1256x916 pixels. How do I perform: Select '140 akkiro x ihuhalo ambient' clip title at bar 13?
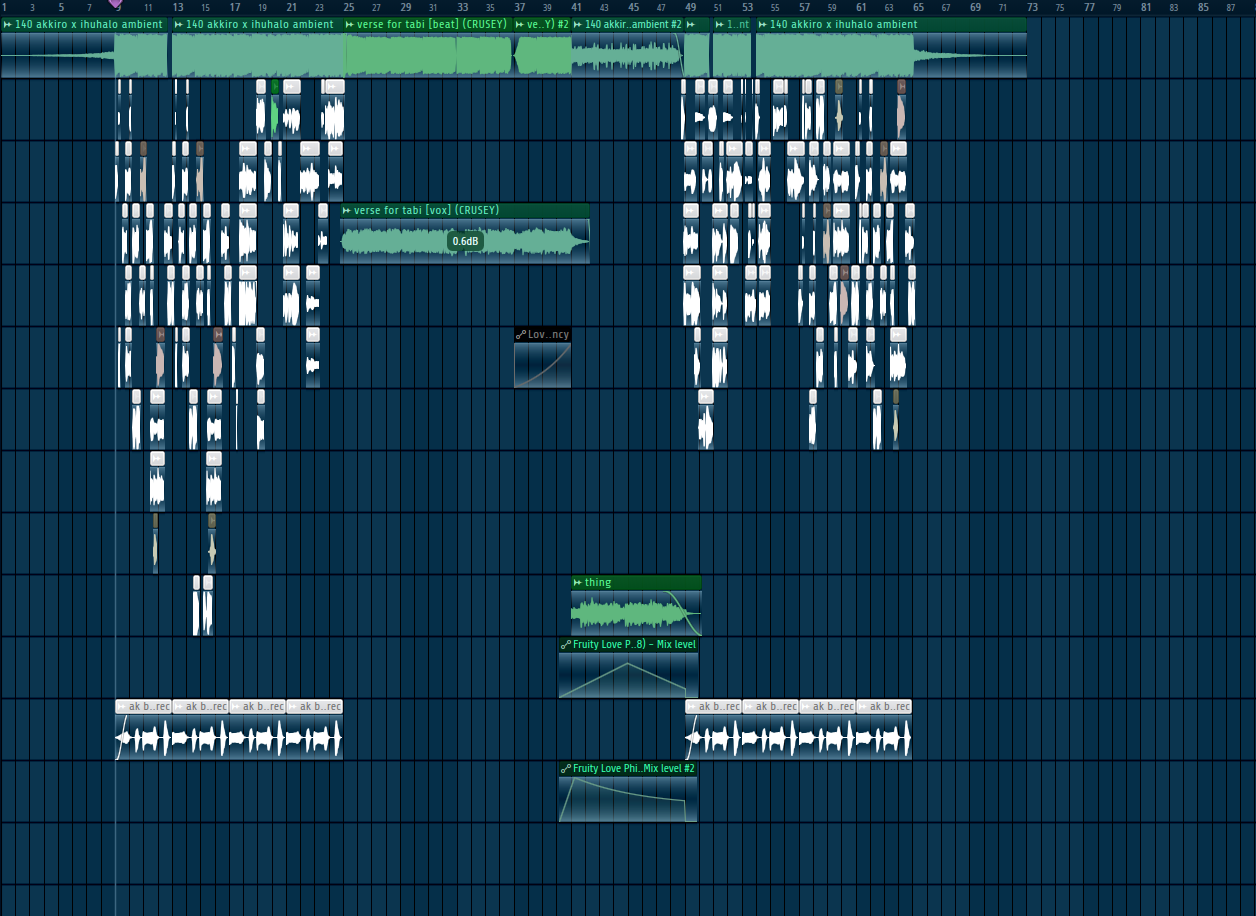click(x=260, y=24)
